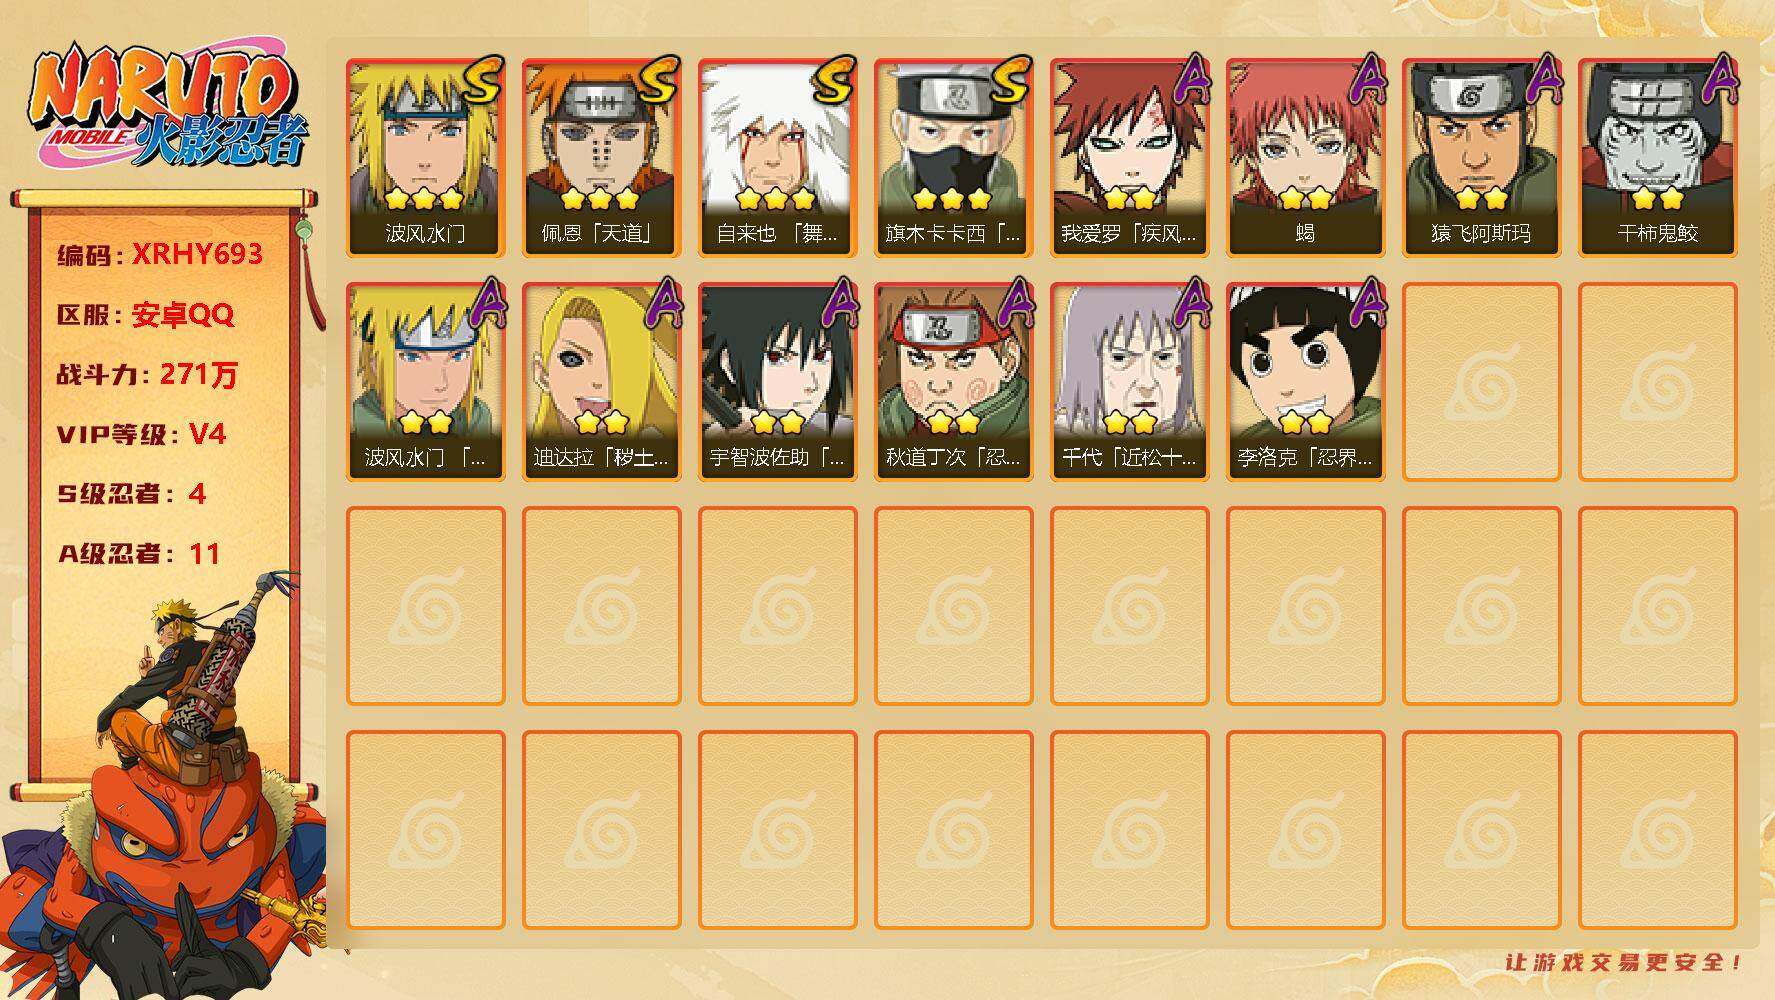Open the 李洛克「忍界」ninja card

tap(1305, 382)
